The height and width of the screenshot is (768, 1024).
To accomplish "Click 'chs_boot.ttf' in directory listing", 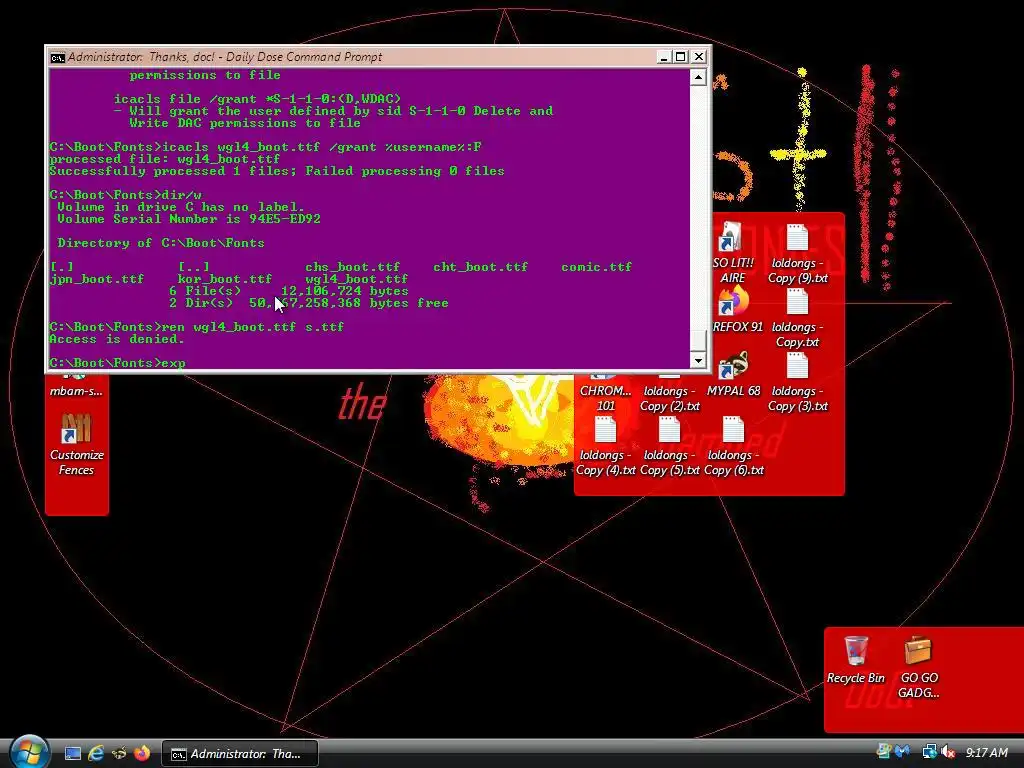I will point(352,266).
